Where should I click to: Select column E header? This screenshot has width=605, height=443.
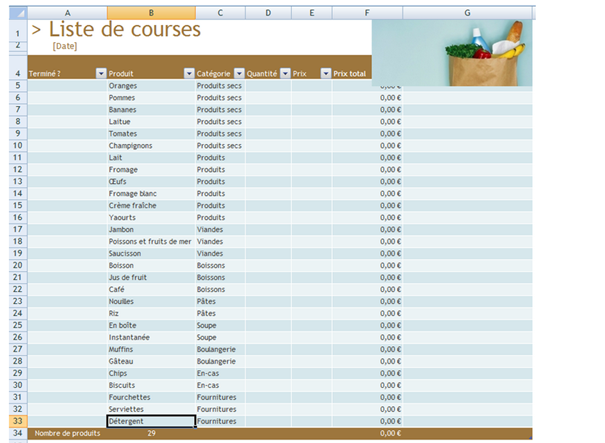click(312, 13)
